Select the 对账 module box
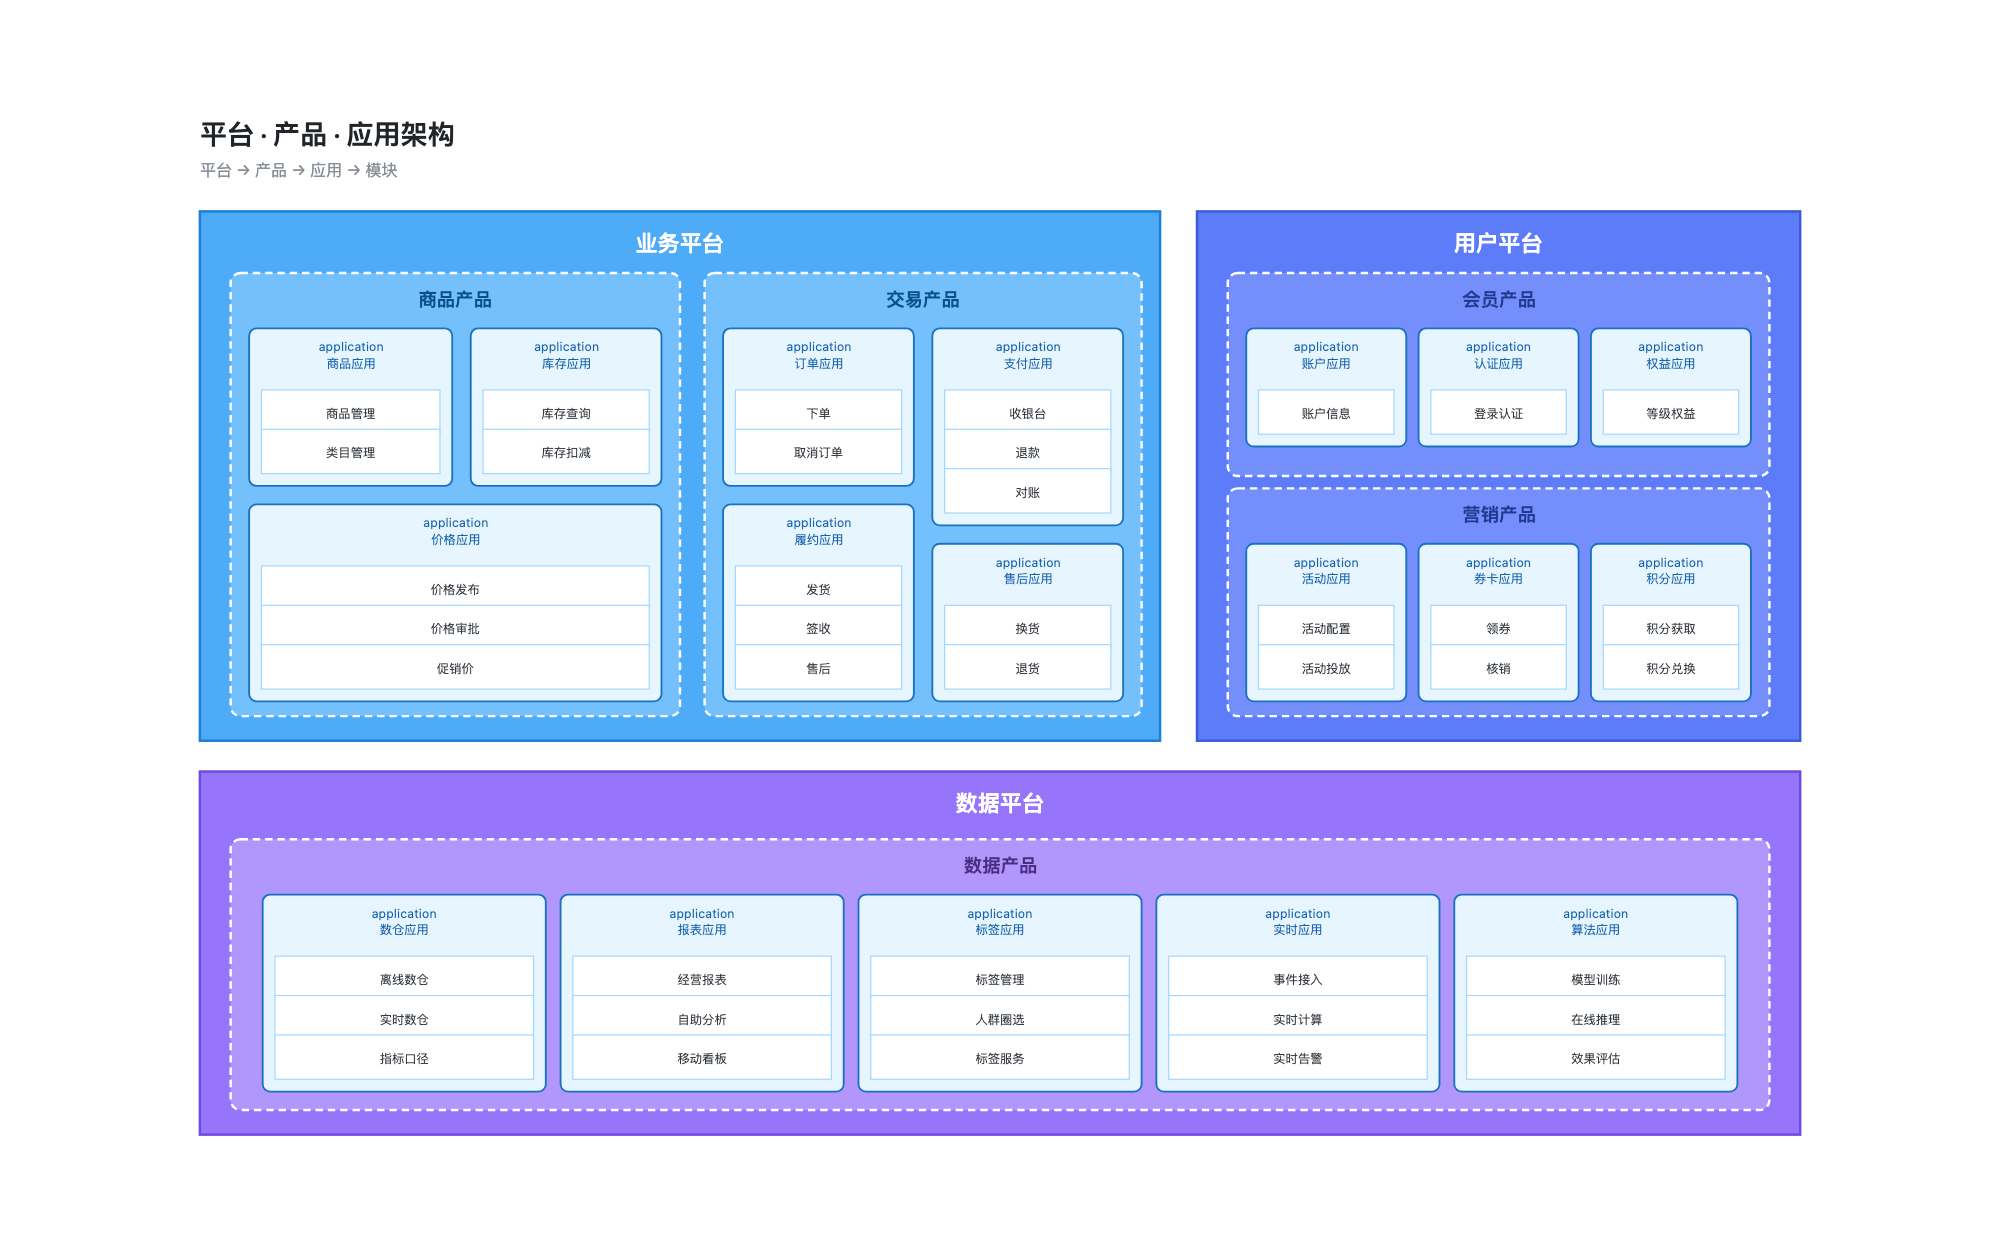This screenshot has width=2000, height=1250. (1028, 491)
